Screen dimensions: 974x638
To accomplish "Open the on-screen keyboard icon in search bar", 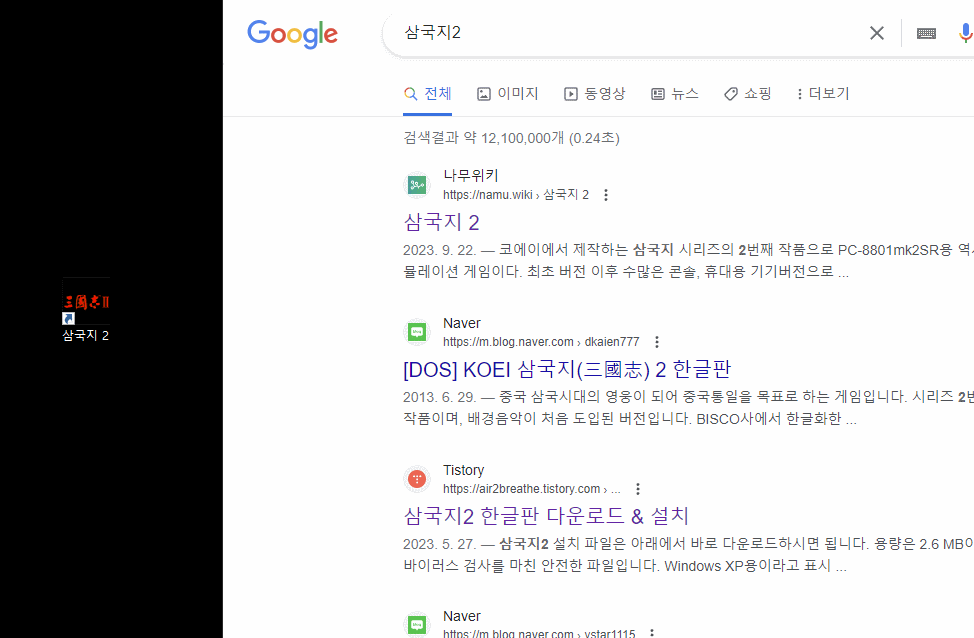I will (x=926, y=32).
